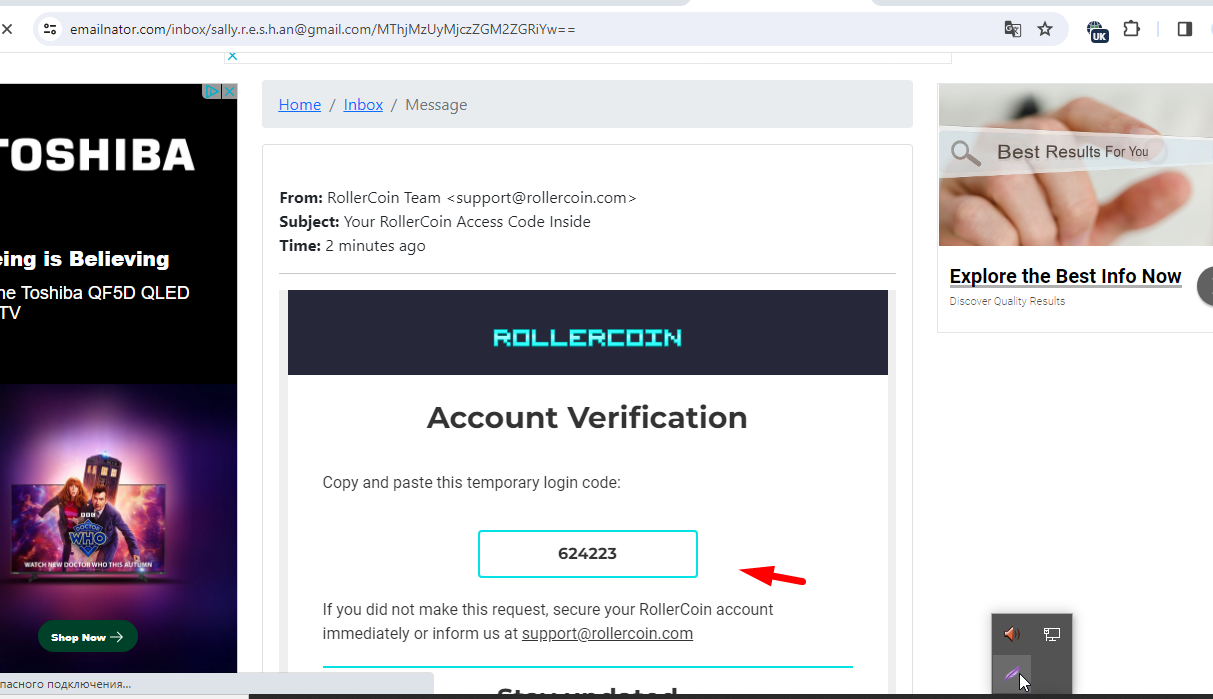Toggle the browser side panel icon

pyautogui.click(x=1185, y=29)
